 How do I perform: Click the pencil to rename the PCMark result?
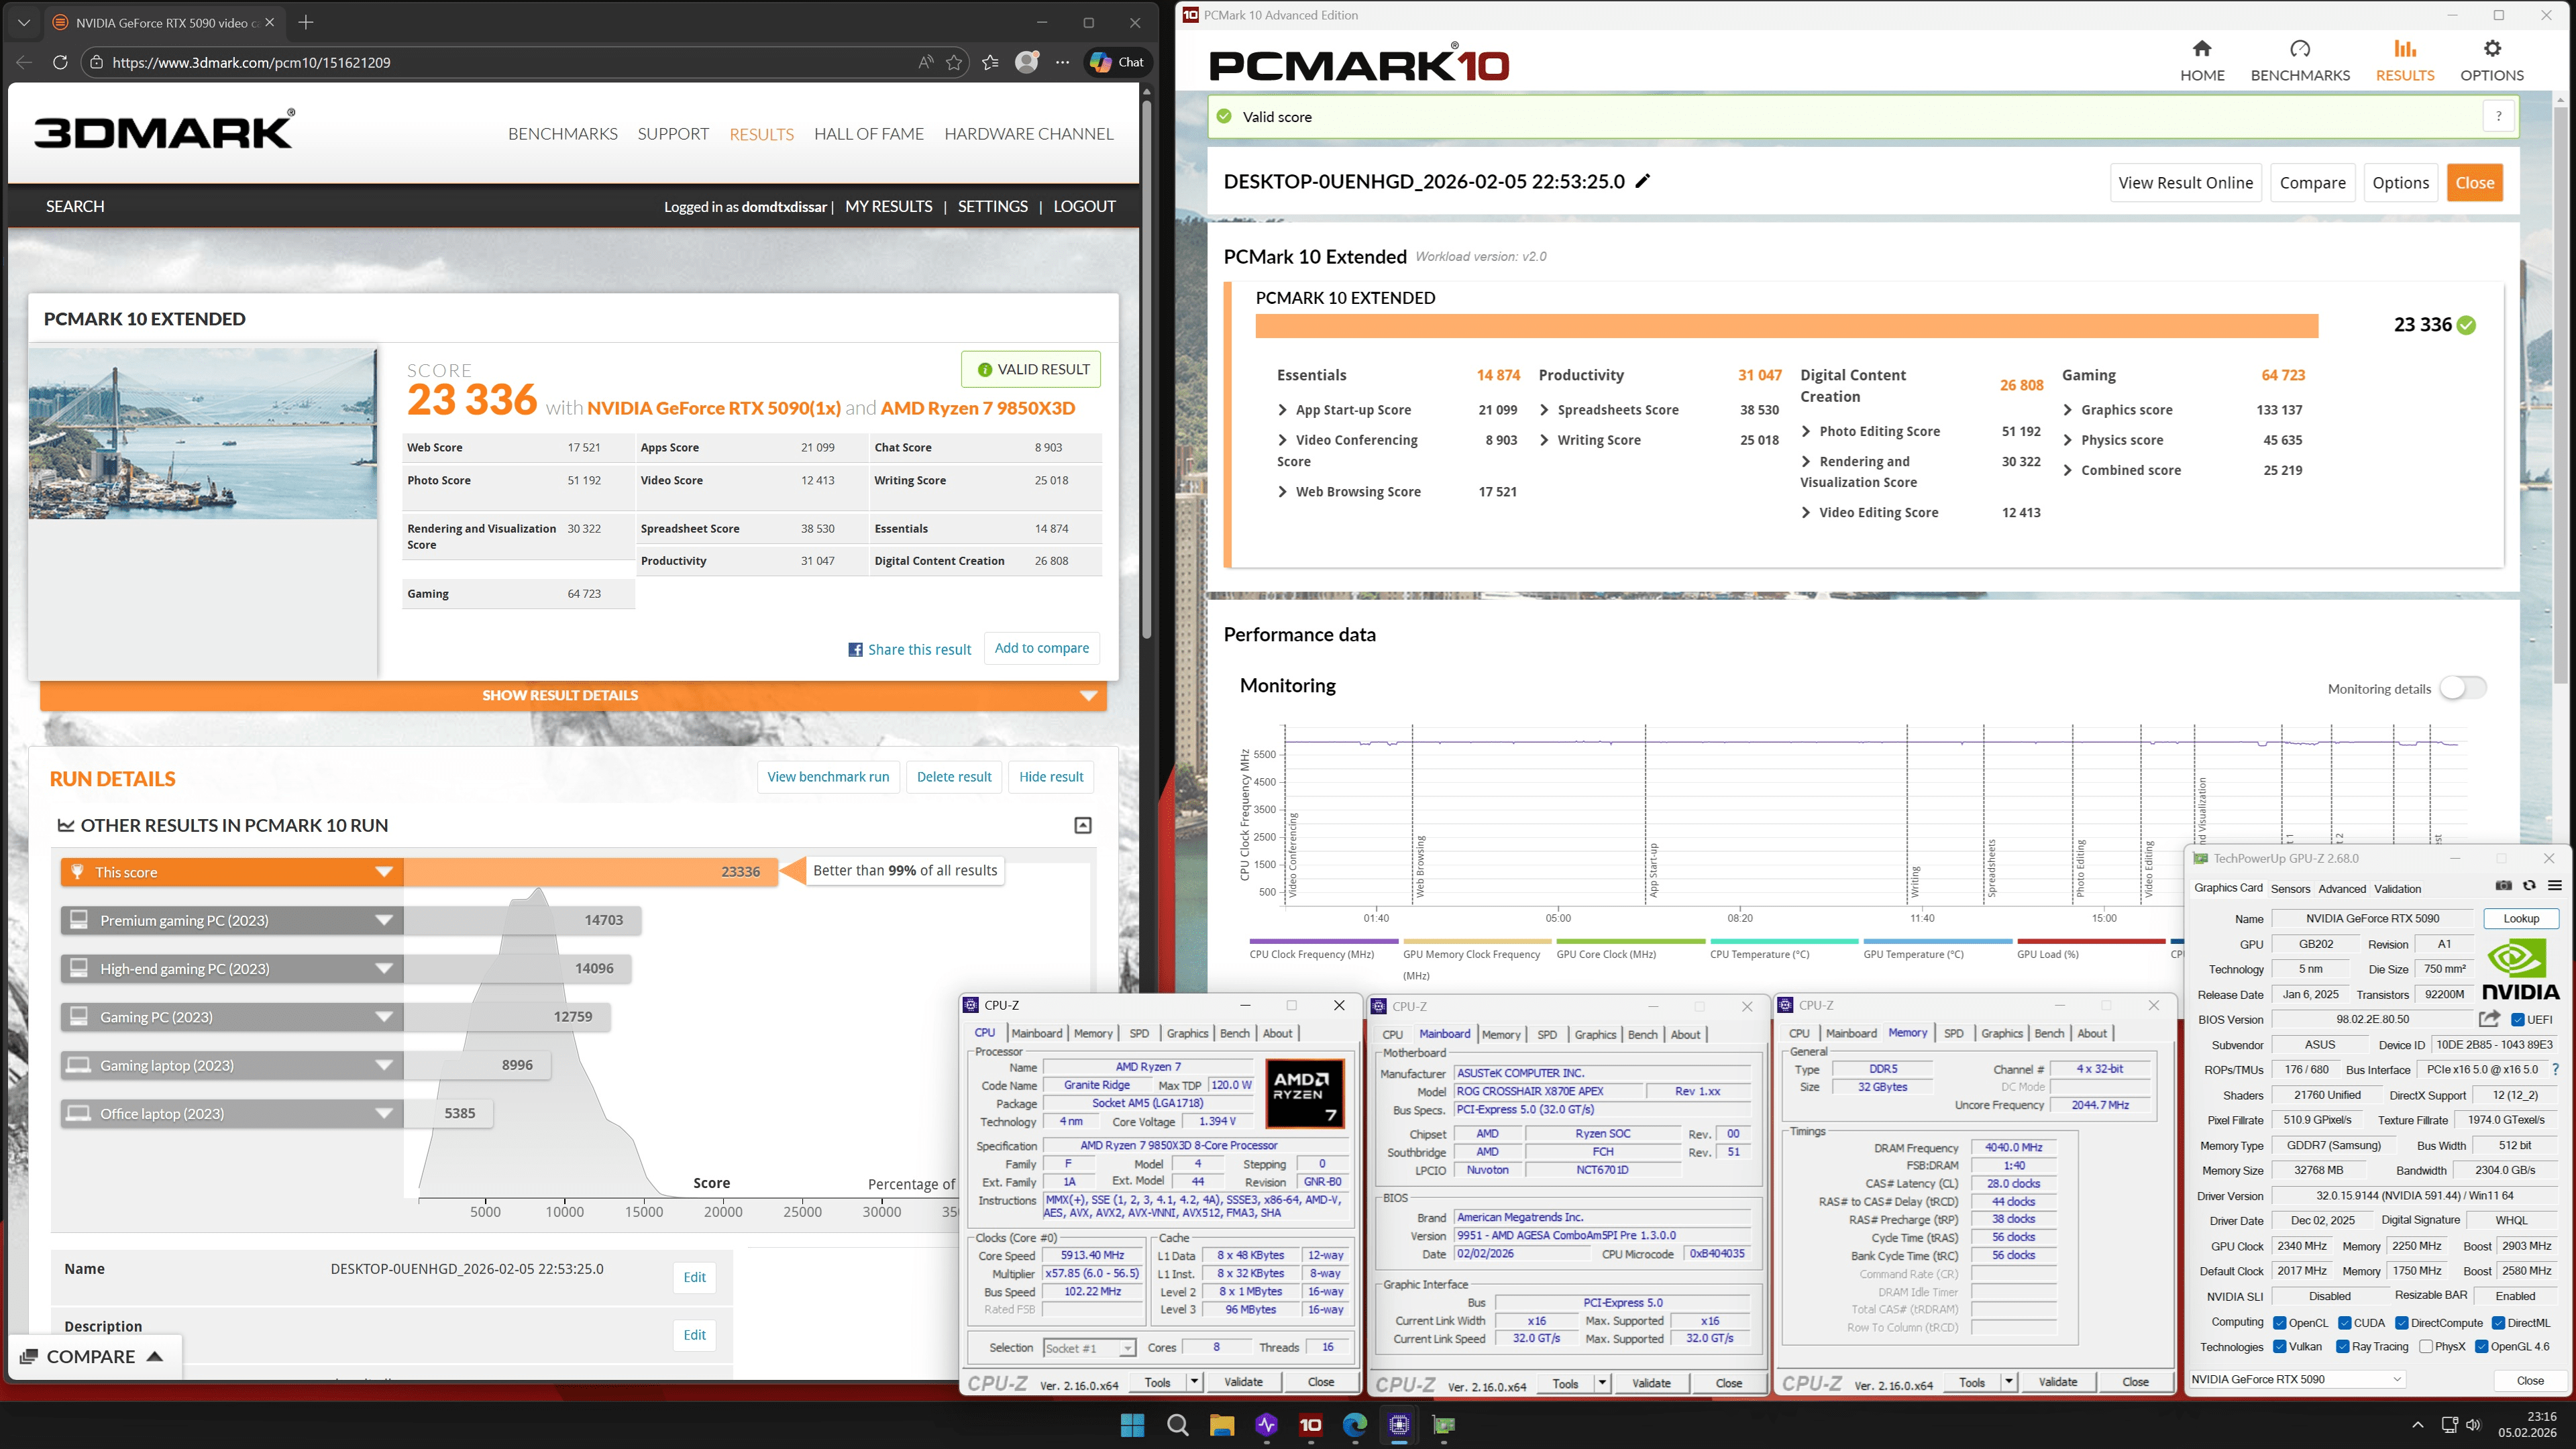pos(1642,181)
